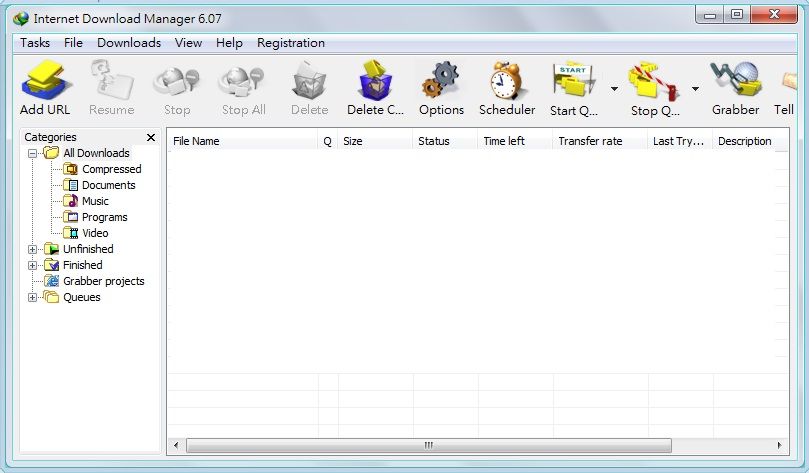Sort by the Last Try column header

click(x=680, y=141)
